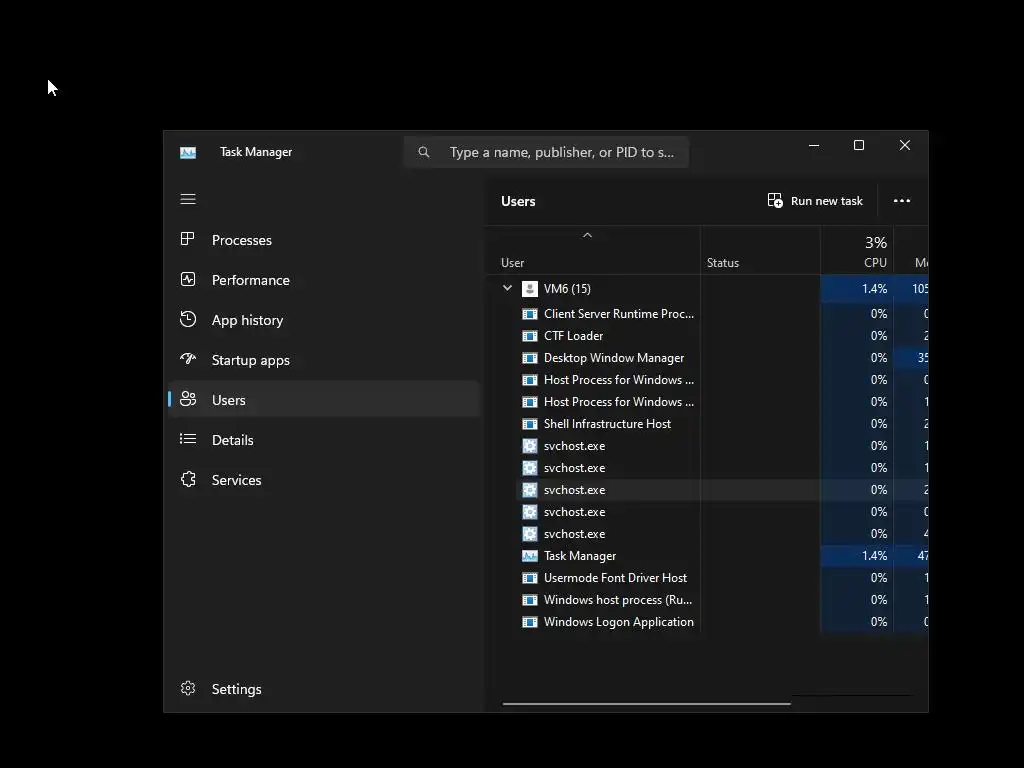
Task: Click the Task Manager title bar icon
Action: [x=187, y=152]
